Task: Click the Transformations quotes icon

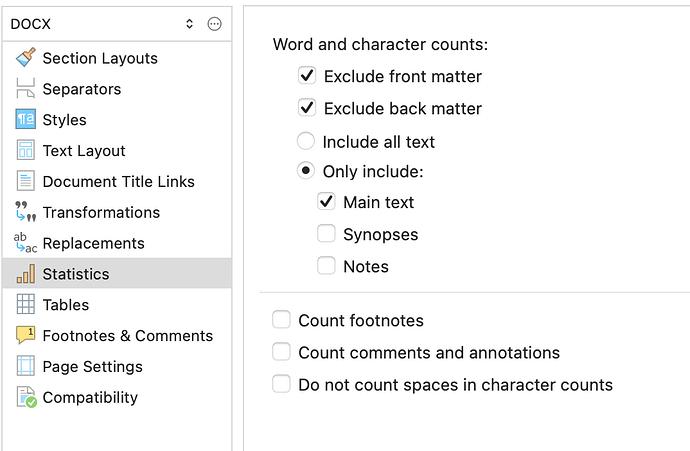Action: click(x=26, y=212)
